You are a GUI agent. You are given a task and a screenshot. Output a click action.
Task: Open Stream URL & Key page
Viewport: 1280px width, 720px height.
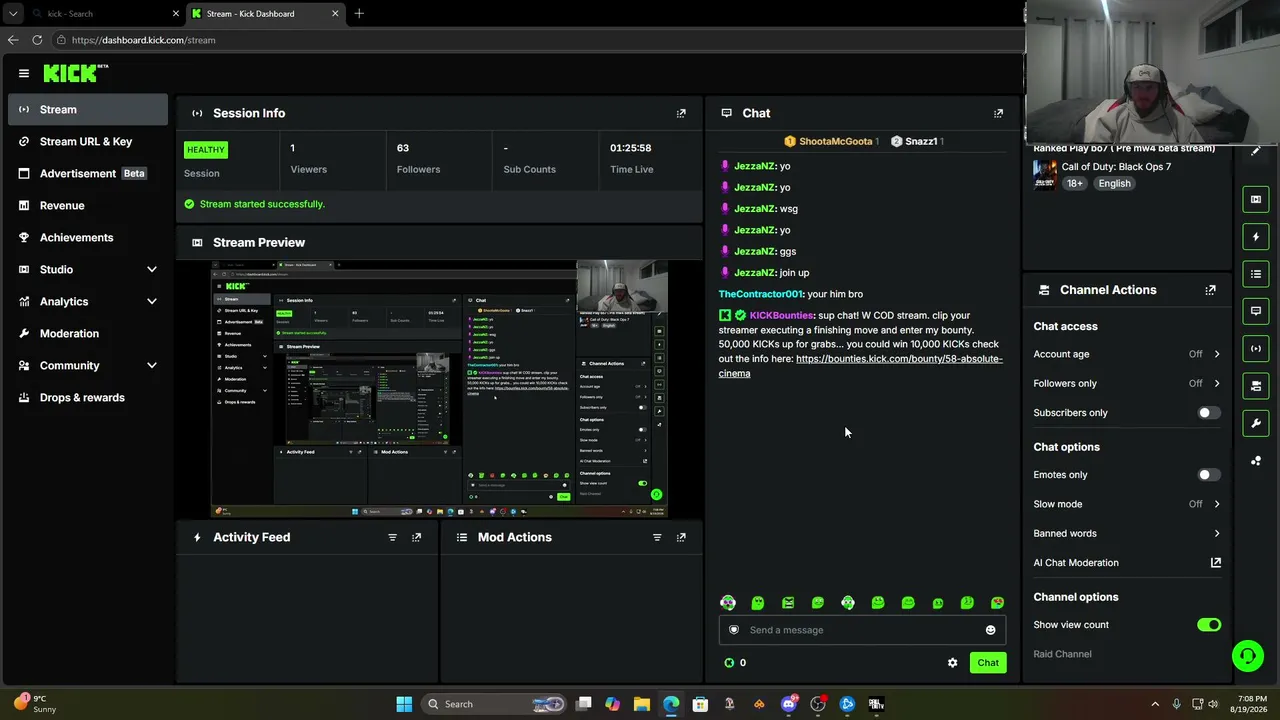pyautogui.click(x=88, y=141)
